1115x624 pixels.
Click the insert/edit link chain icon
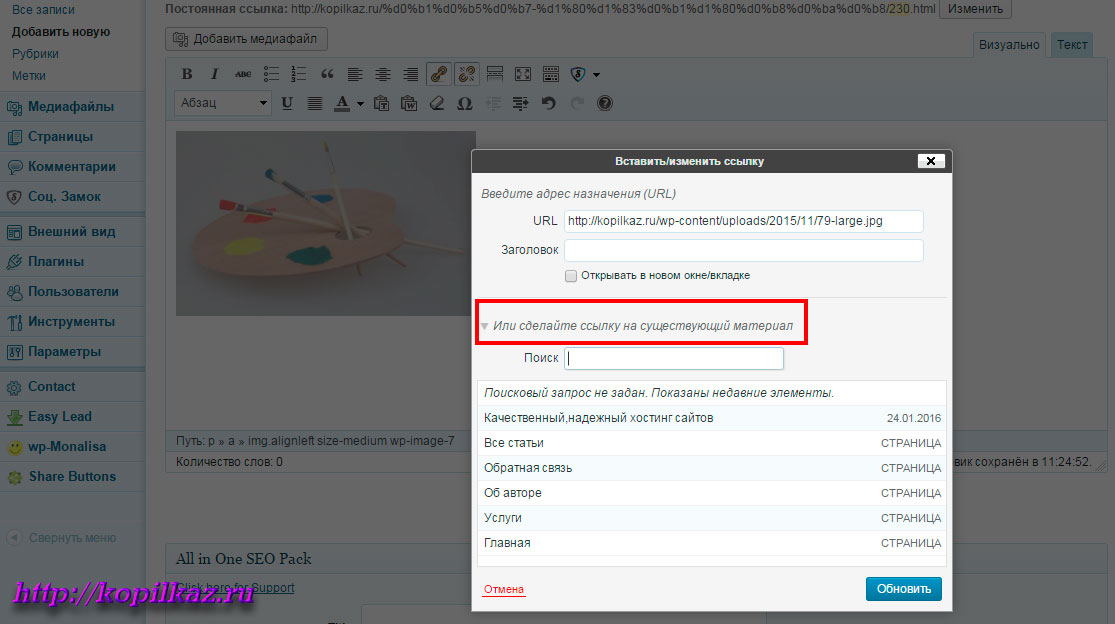439,74
